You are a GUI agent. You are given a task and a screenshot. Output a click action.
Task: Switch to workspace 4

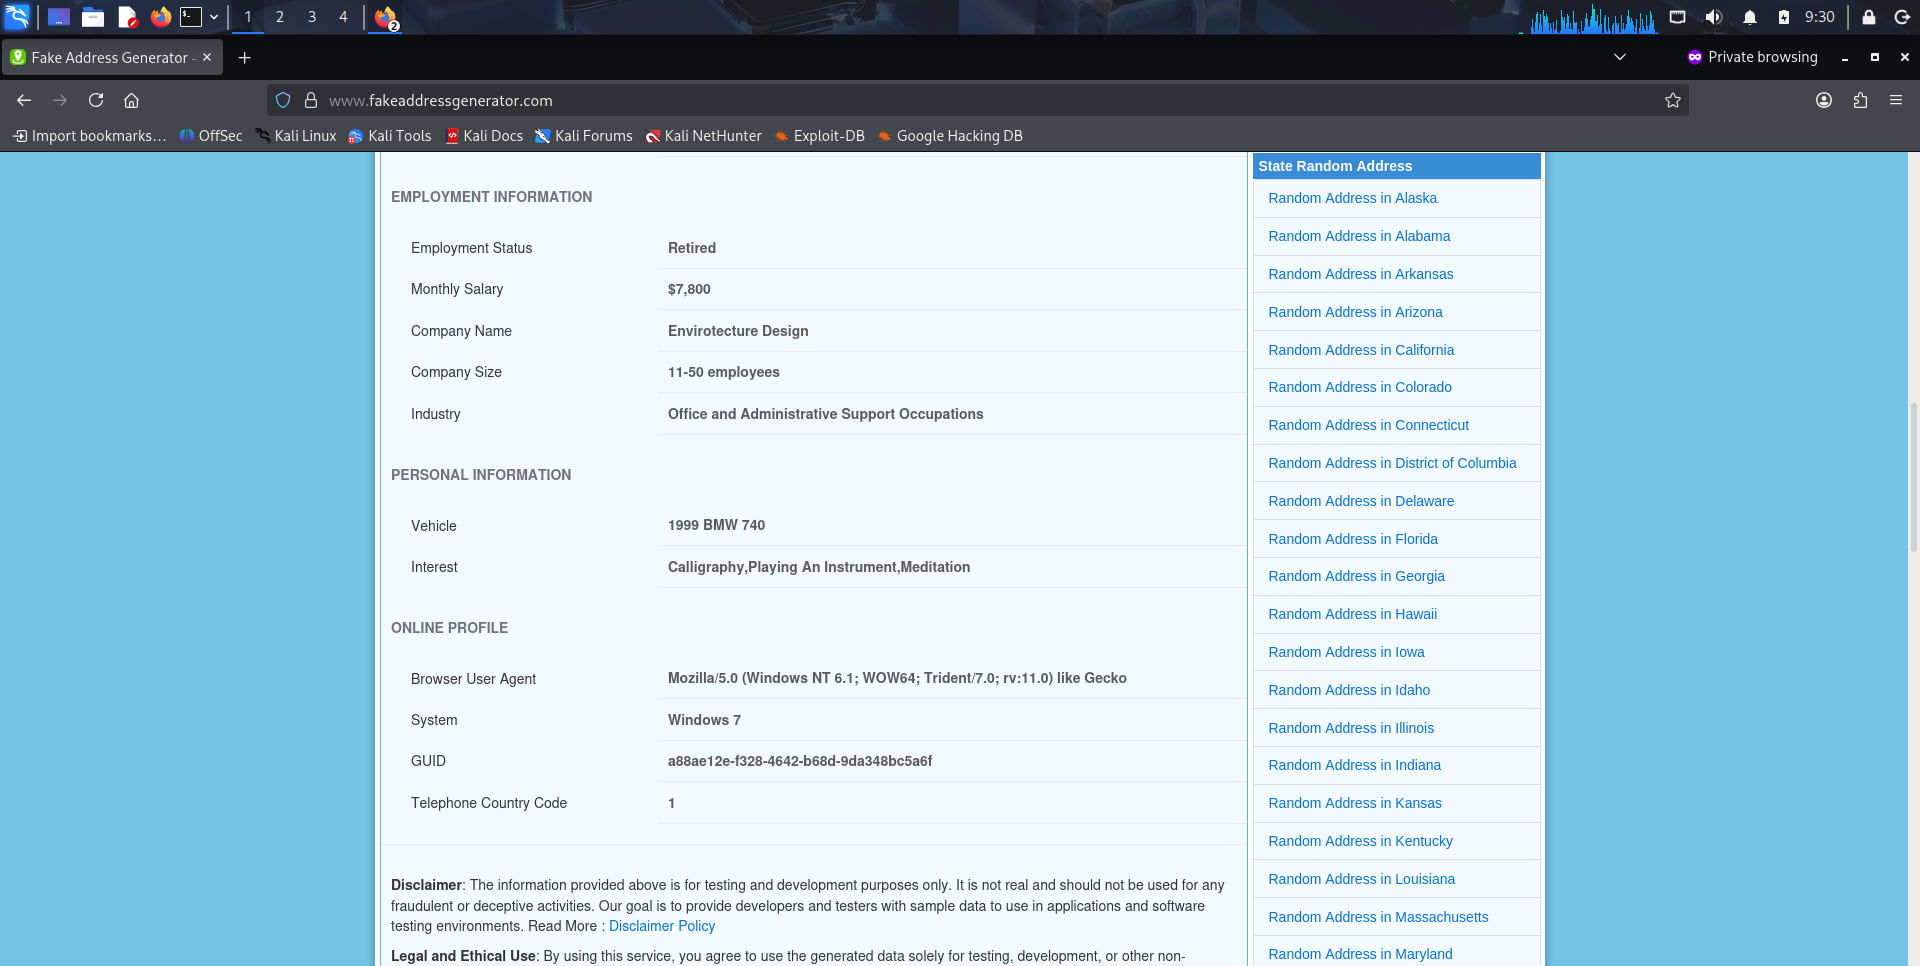pos(343,17)
